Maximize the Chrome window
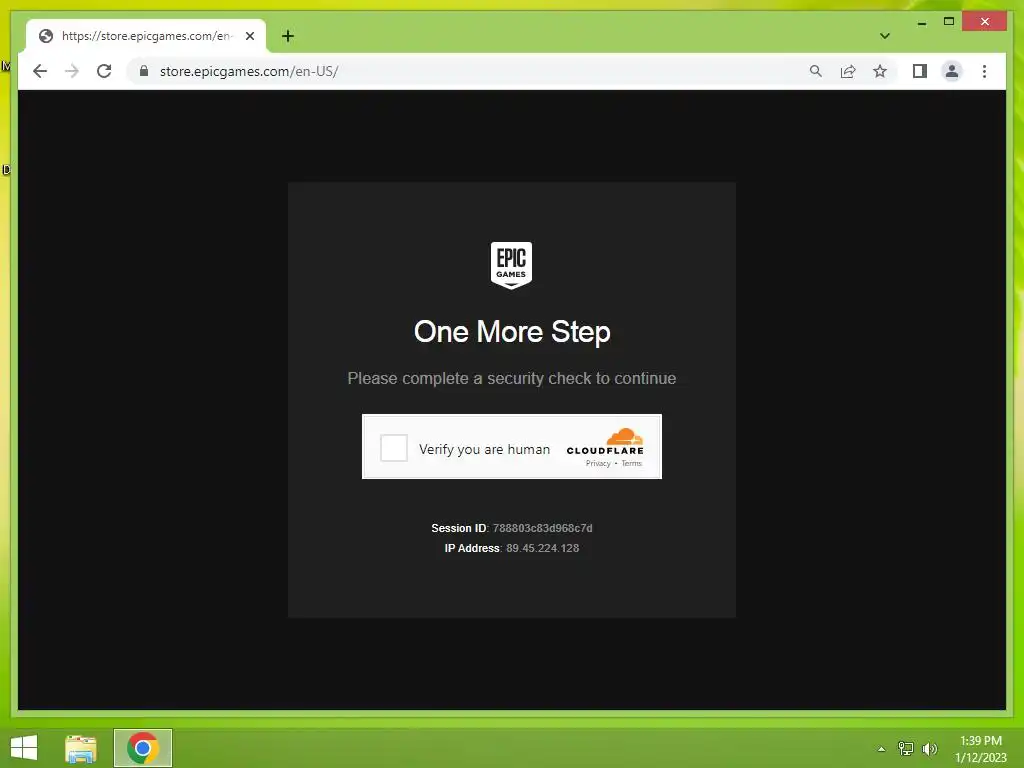The height and width of the screenshot is (768, 1024). 949,22
